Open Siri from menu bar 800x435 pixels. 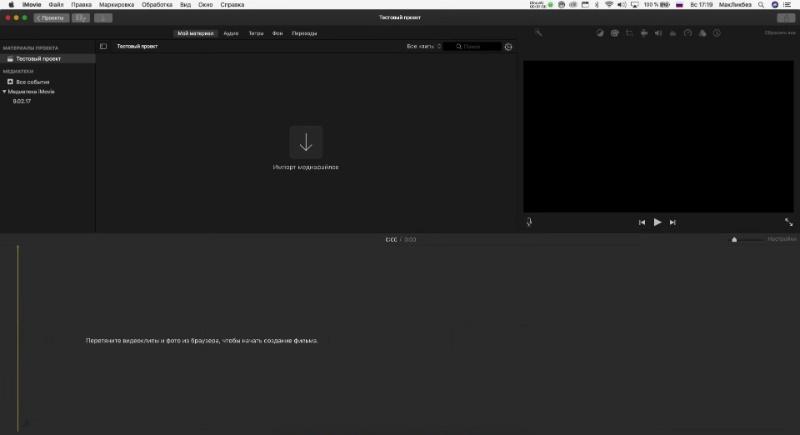click(x=774, y=5)
